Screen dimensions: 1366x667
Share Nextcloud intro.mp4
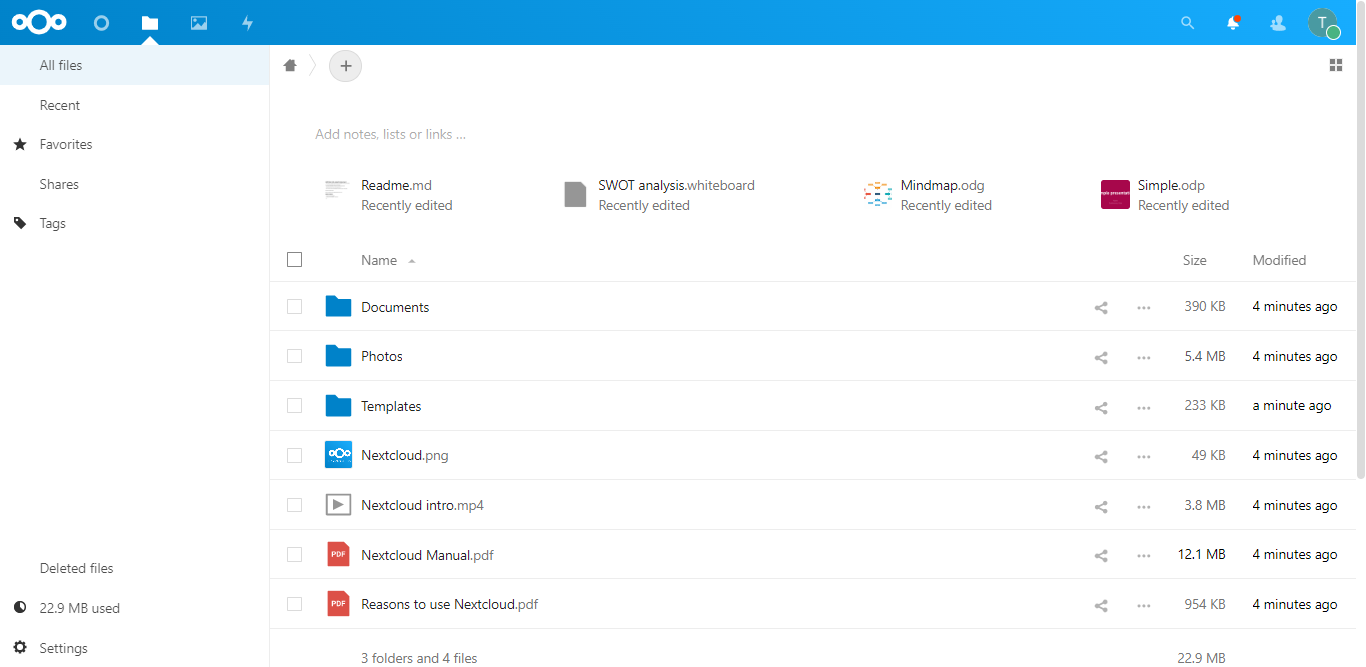point(1101,506)
